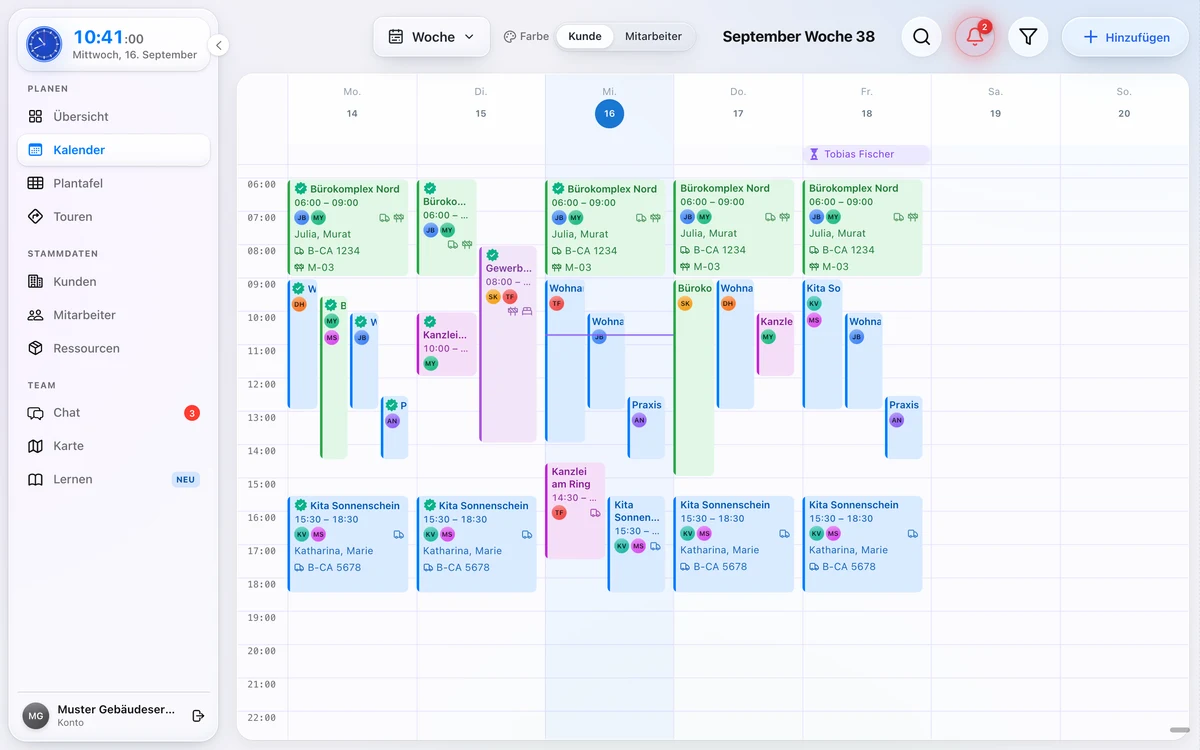
Task: Open Karte map icon in sidebar
Action: point(35,446)
